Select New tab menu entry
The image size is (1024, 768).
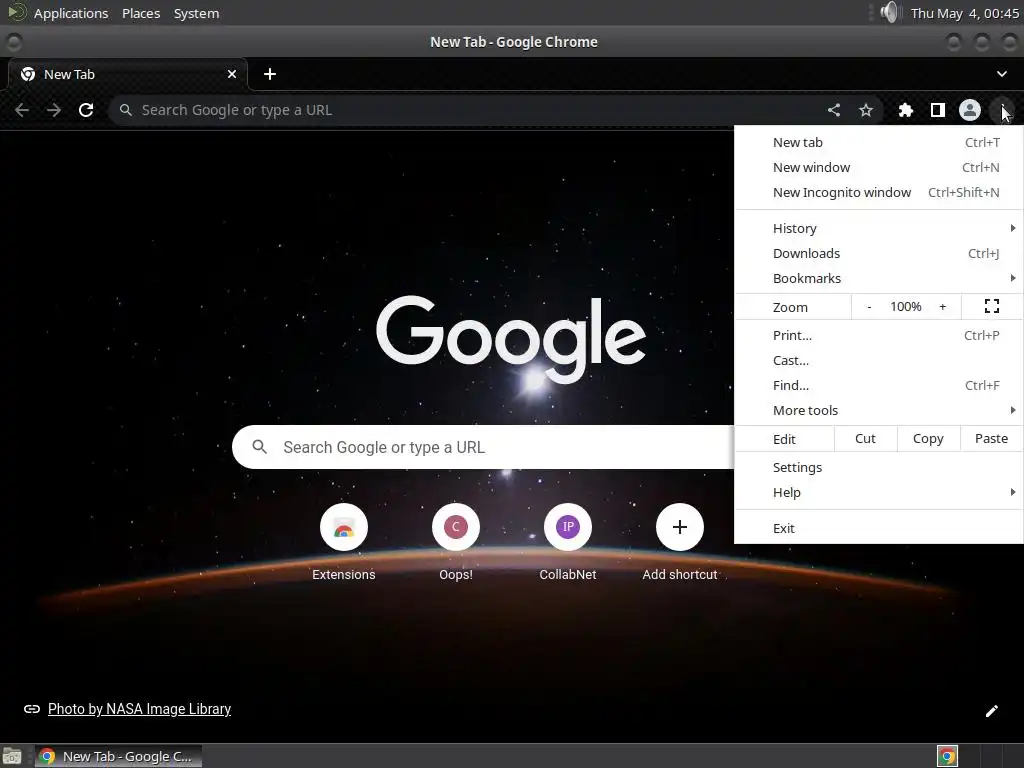pyautogui.click(x=878, y=142)
